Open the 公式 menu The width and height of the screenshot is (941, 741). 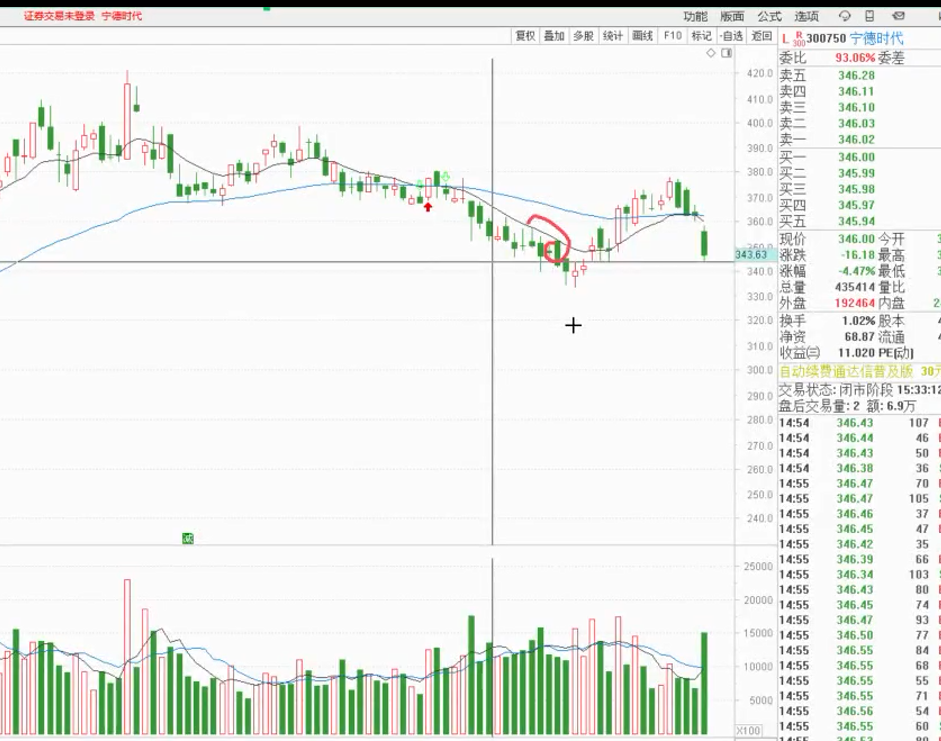point(769,16)
